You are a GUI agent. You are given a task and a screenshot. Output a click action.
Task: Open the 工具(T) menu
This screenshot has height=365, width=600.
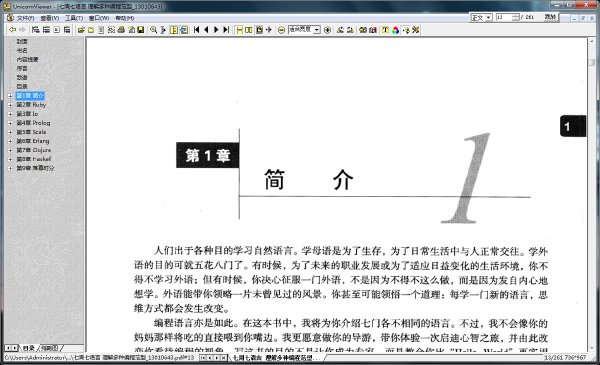click(x=74, y=18)
